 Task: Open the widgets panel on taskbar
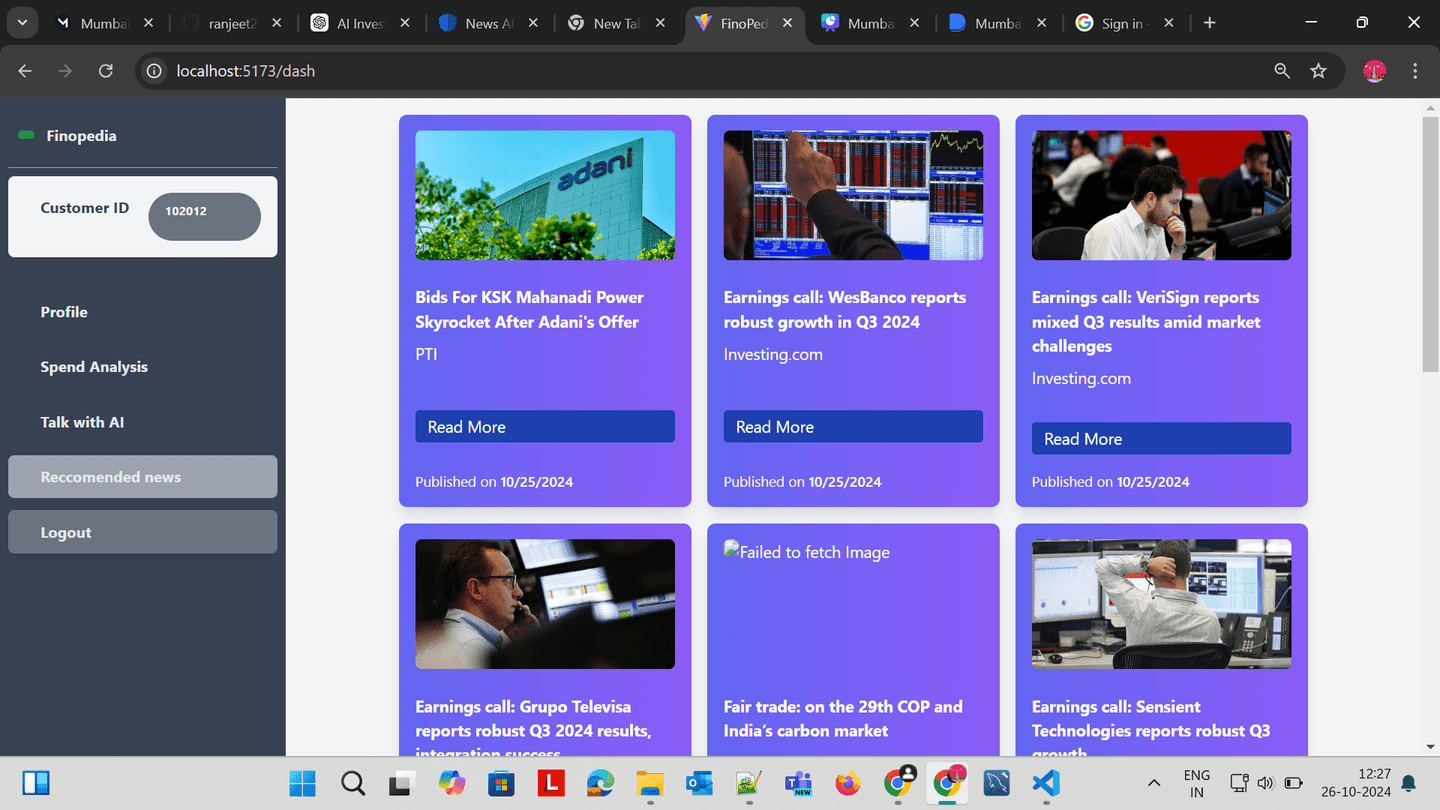tap(36, 783)
